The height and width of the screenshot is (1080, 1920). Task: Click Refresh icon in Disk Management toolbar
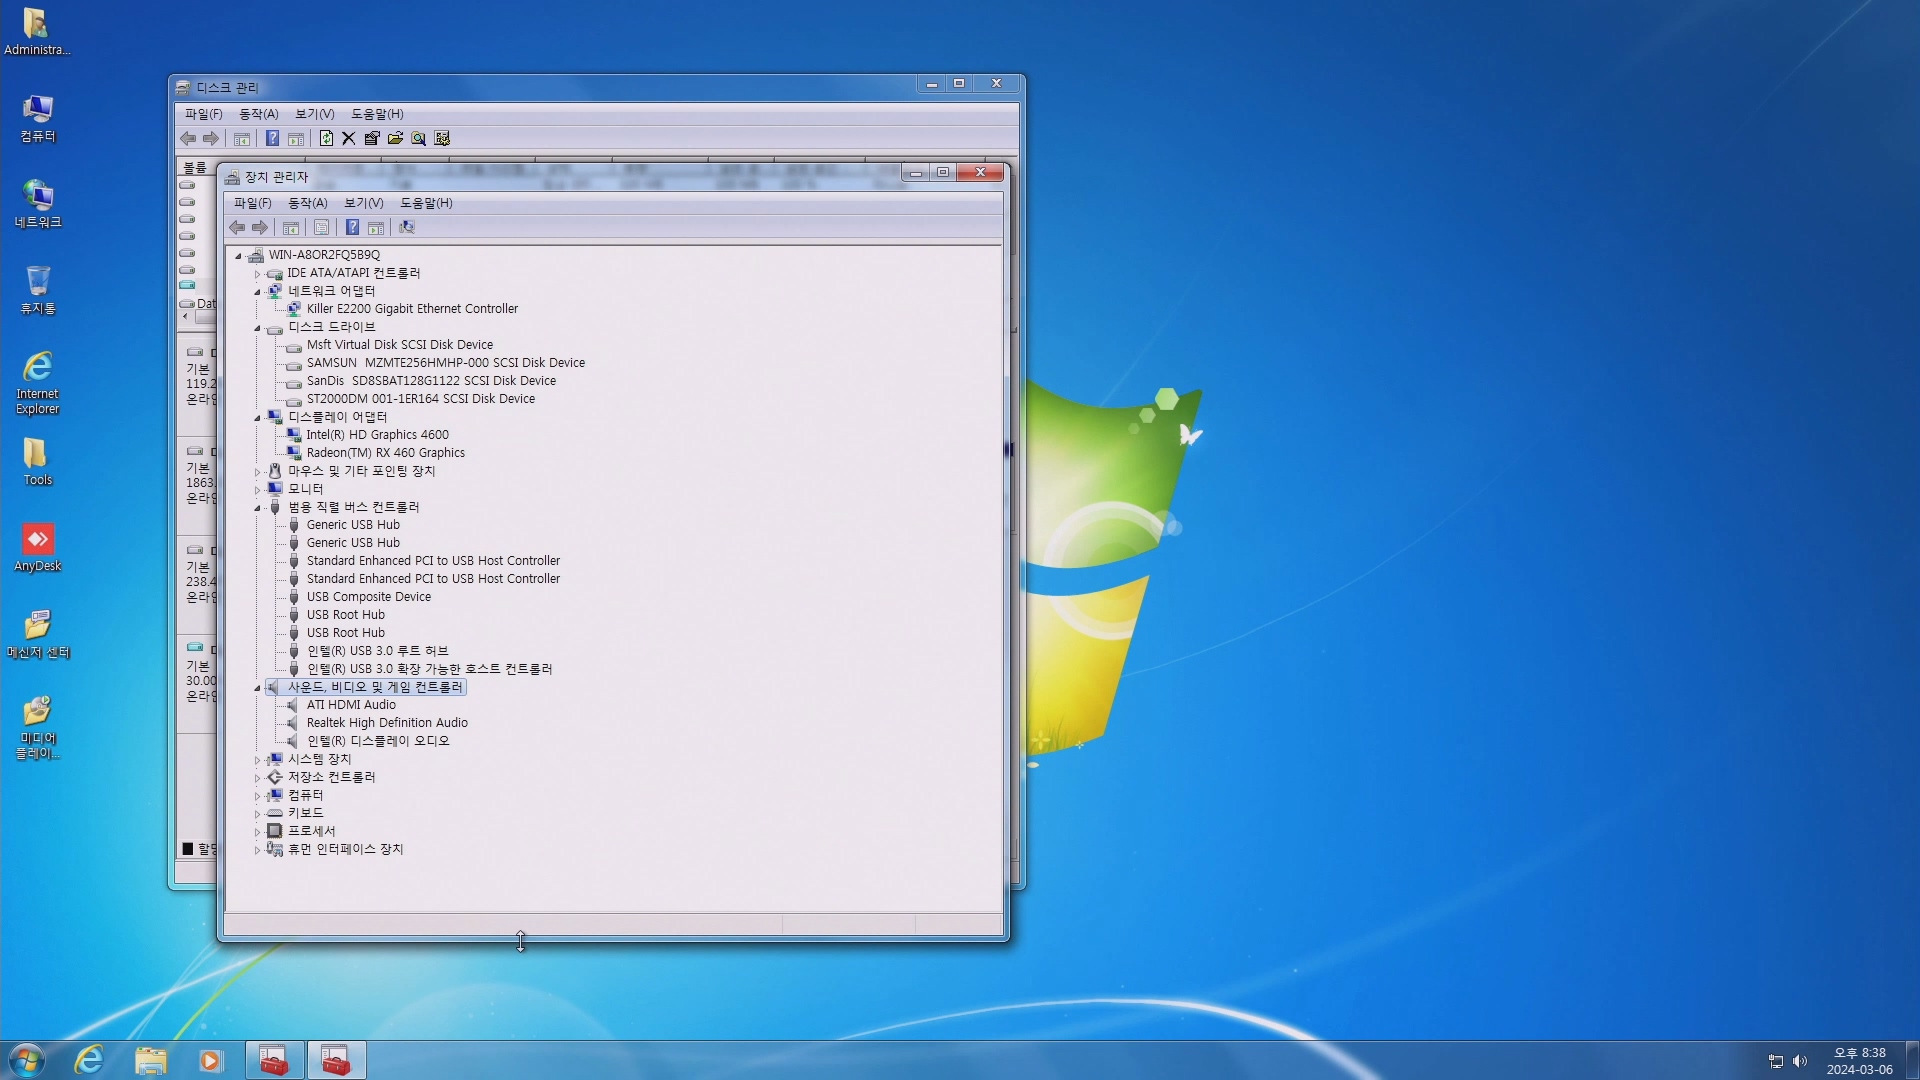[x=326, y=139]
